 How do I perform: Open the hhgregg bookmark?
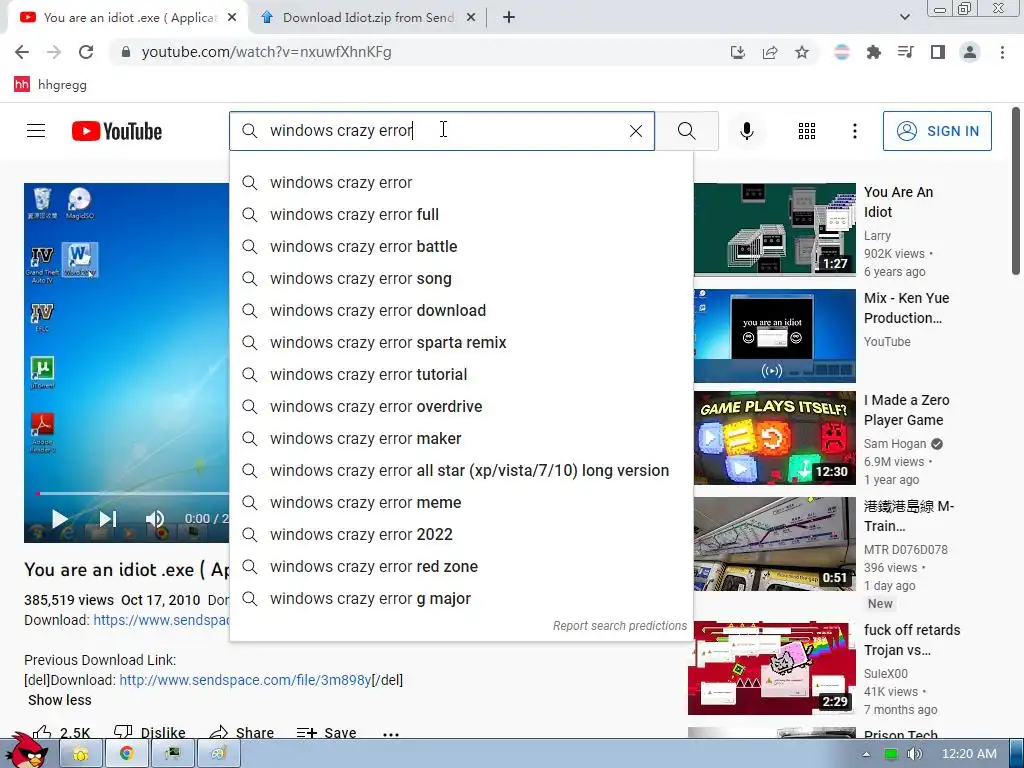tap(50, 84)
